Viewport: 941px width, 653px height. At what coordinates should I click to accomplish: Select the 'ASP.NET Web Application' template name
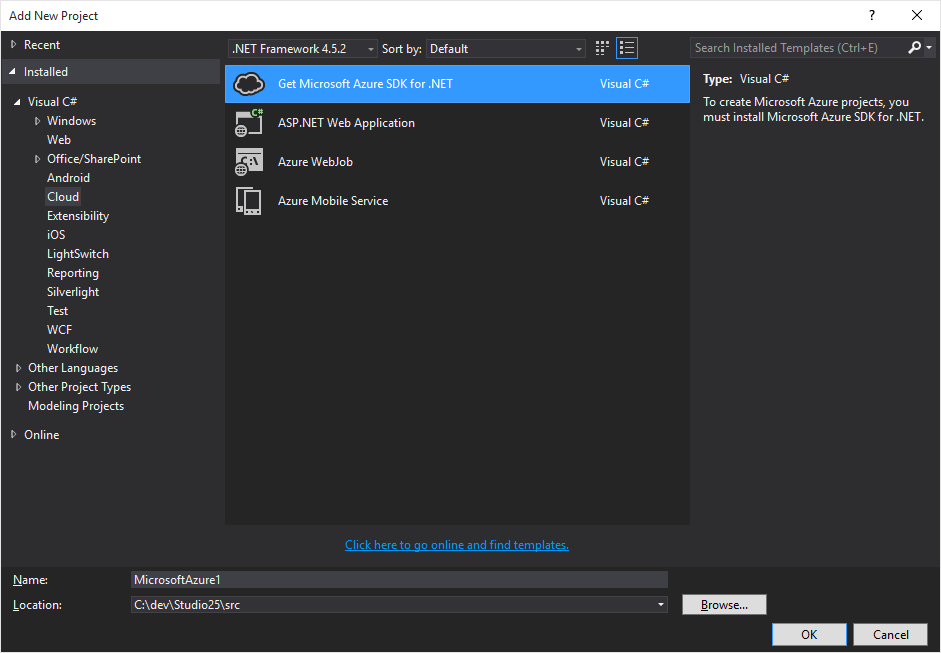[x=346, y=123]
